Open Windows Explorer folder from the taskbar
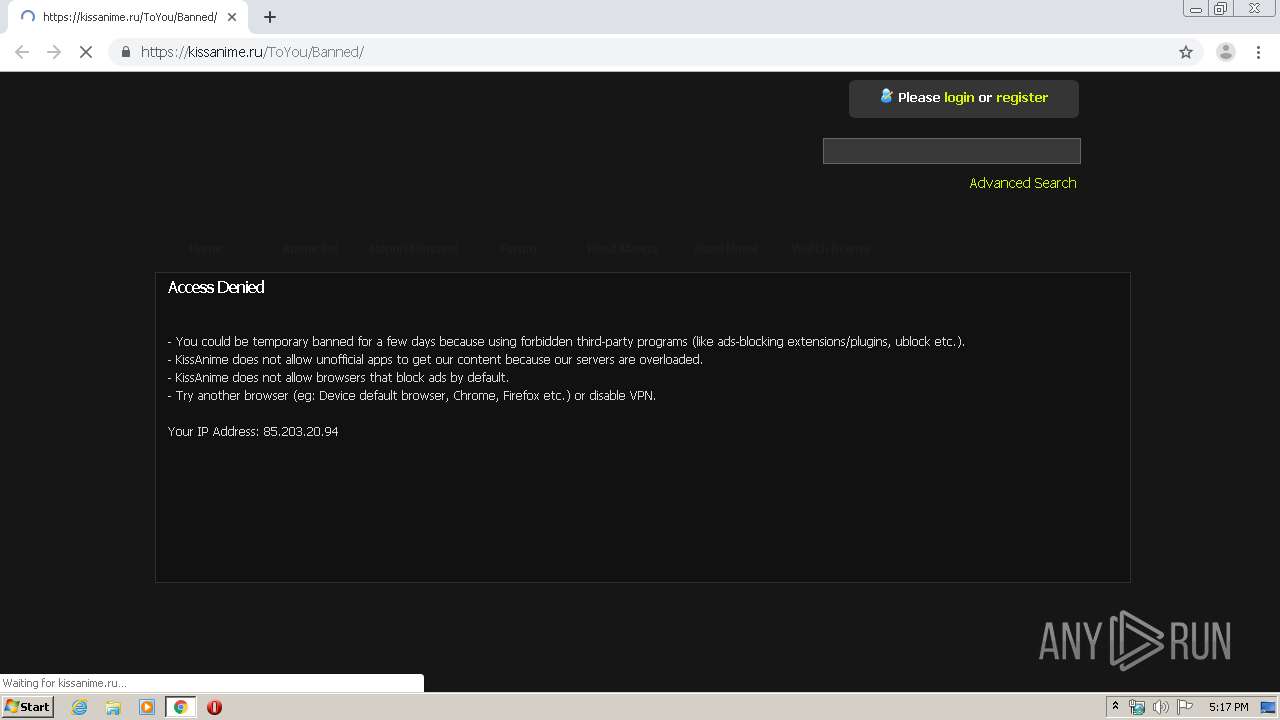The image size is (1280, 720). click(113, 707)
